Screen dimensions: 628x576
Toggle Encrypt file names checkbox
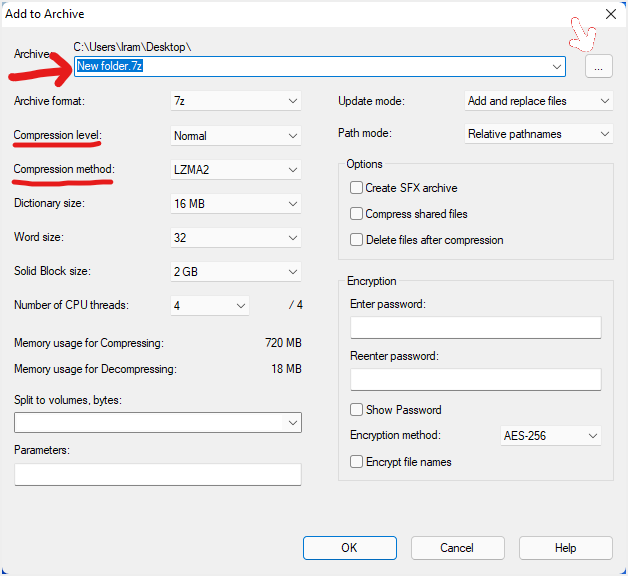point(356,462)
